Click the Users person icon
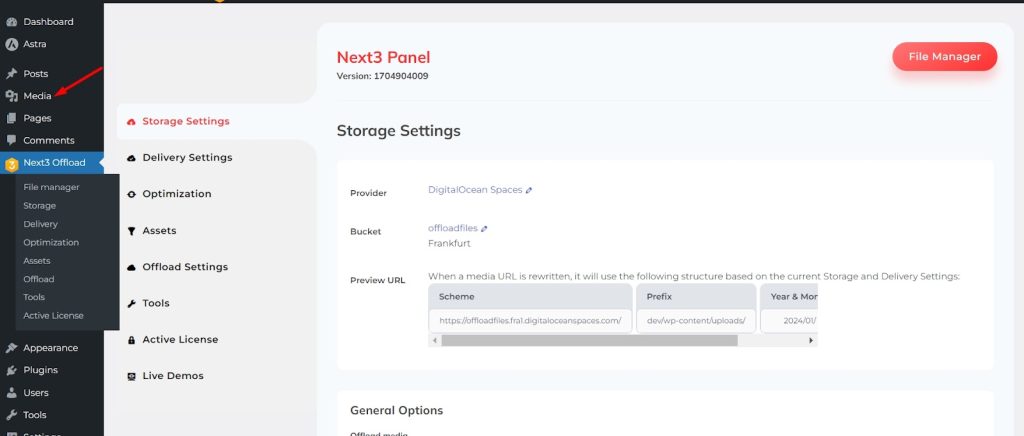Screen dimensions: 1024x436 click(x=11, y=393)
